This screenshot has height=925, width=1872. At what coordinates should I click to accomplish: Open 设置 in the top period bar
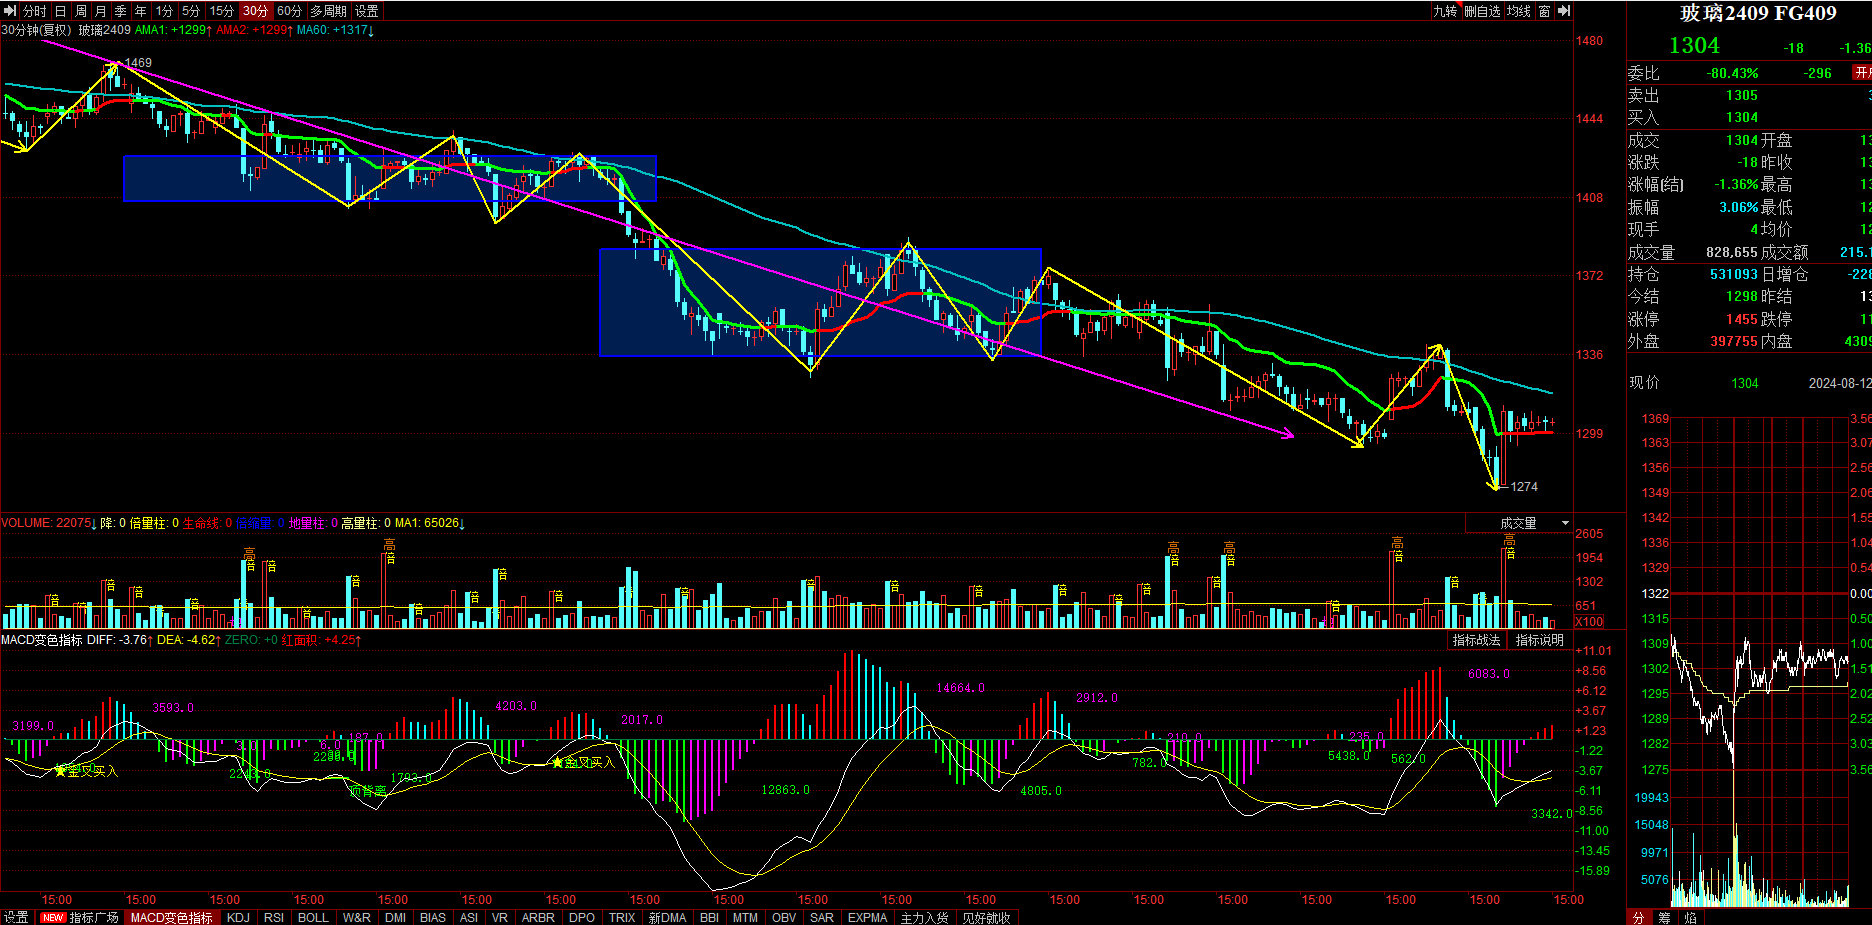click(367, 11)
